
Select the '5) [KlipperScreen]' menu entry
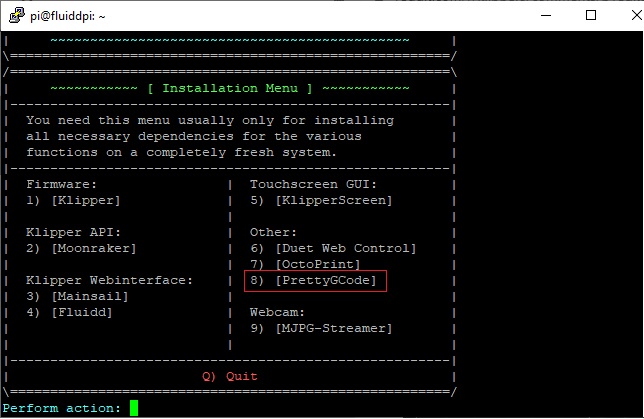click(x=321, y=200)
